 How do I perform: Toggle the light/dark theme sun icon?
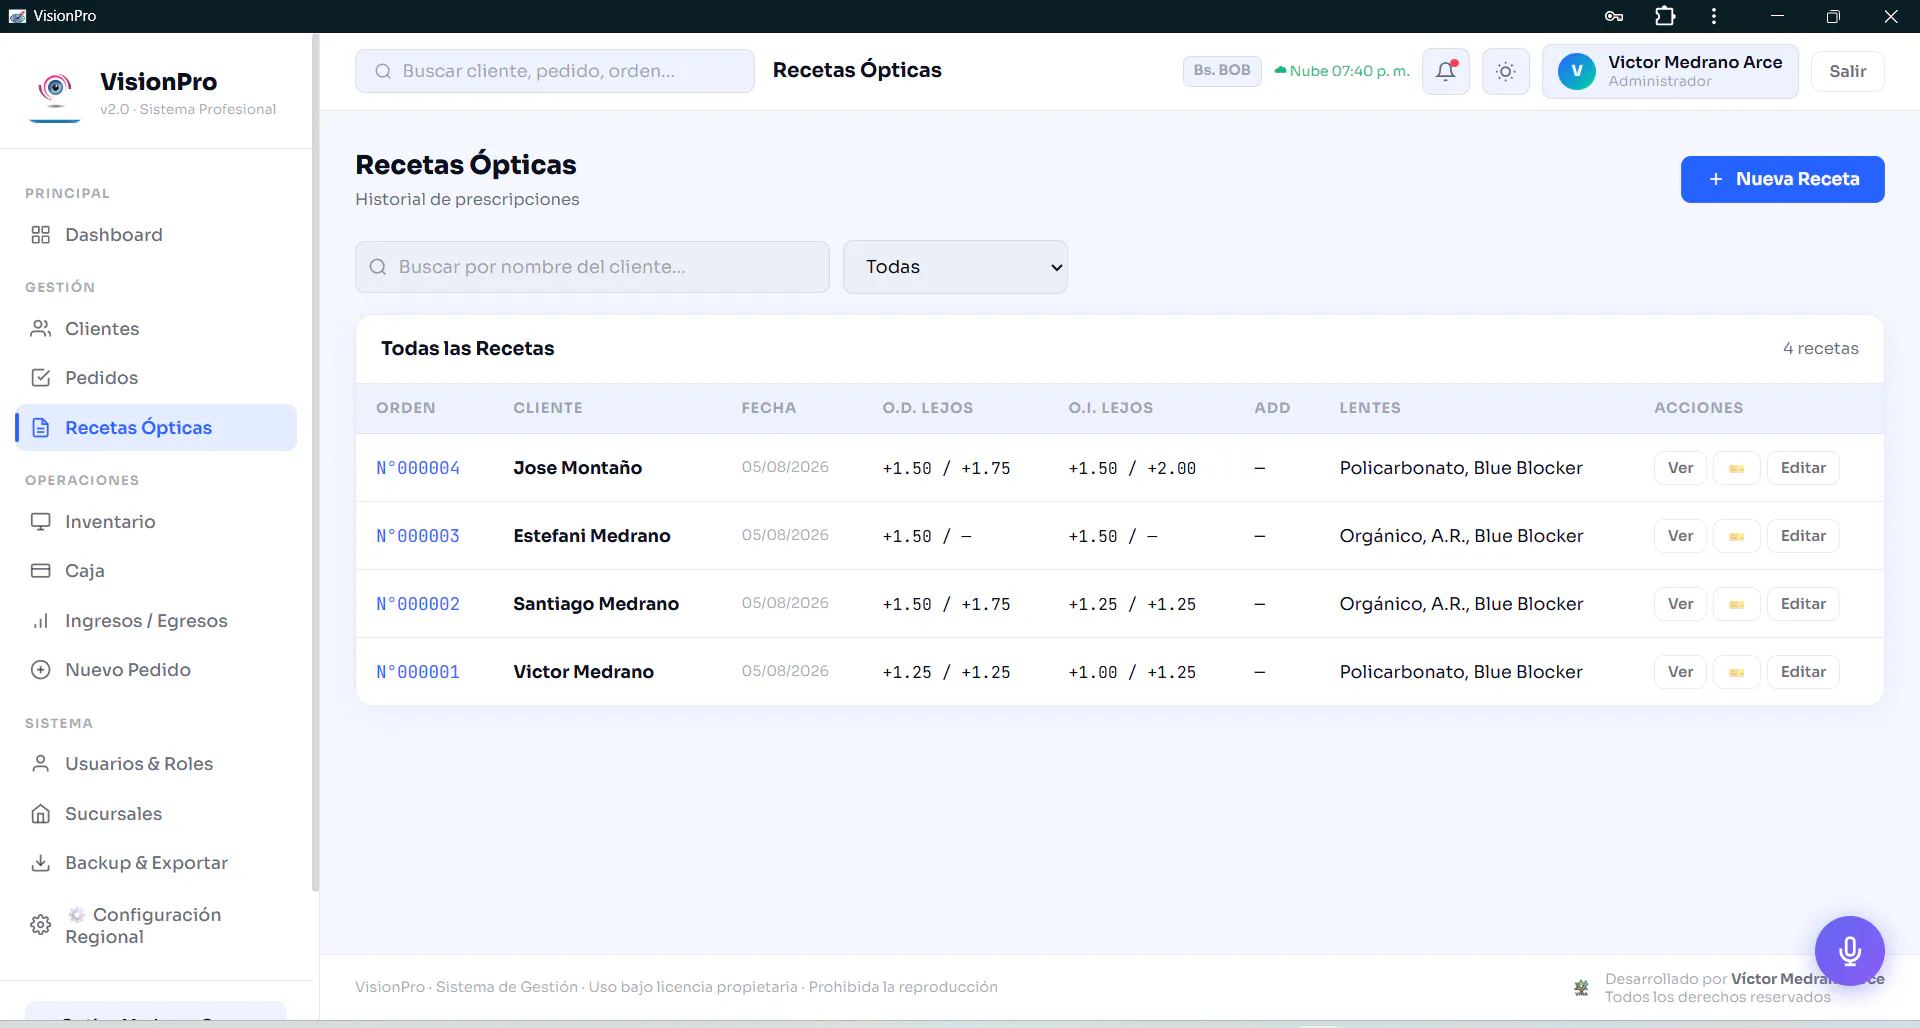(1506, 71)
